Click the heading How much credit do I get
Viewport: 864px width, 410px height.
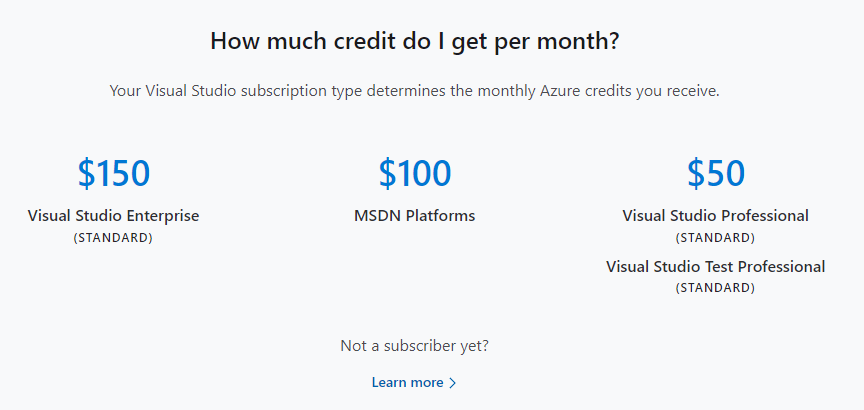coord(414,42)
